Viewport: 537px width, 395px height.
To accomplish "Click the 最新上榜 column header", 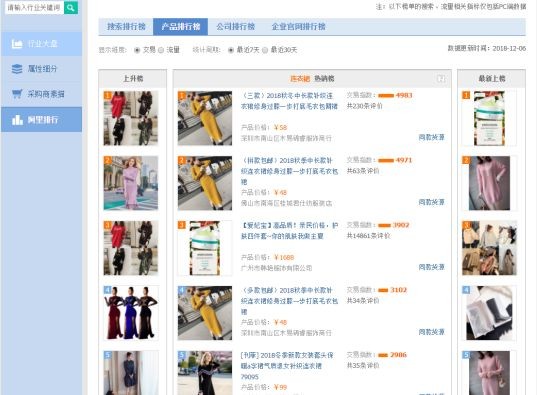I will pyautogui.click(x=491, y=79).
